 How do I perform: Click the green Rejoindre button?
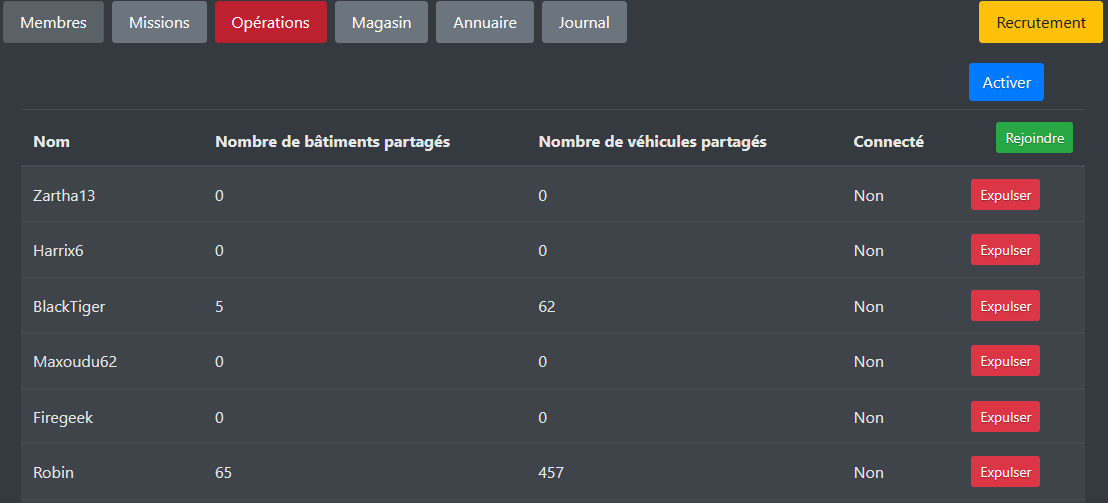(1034, 138)
